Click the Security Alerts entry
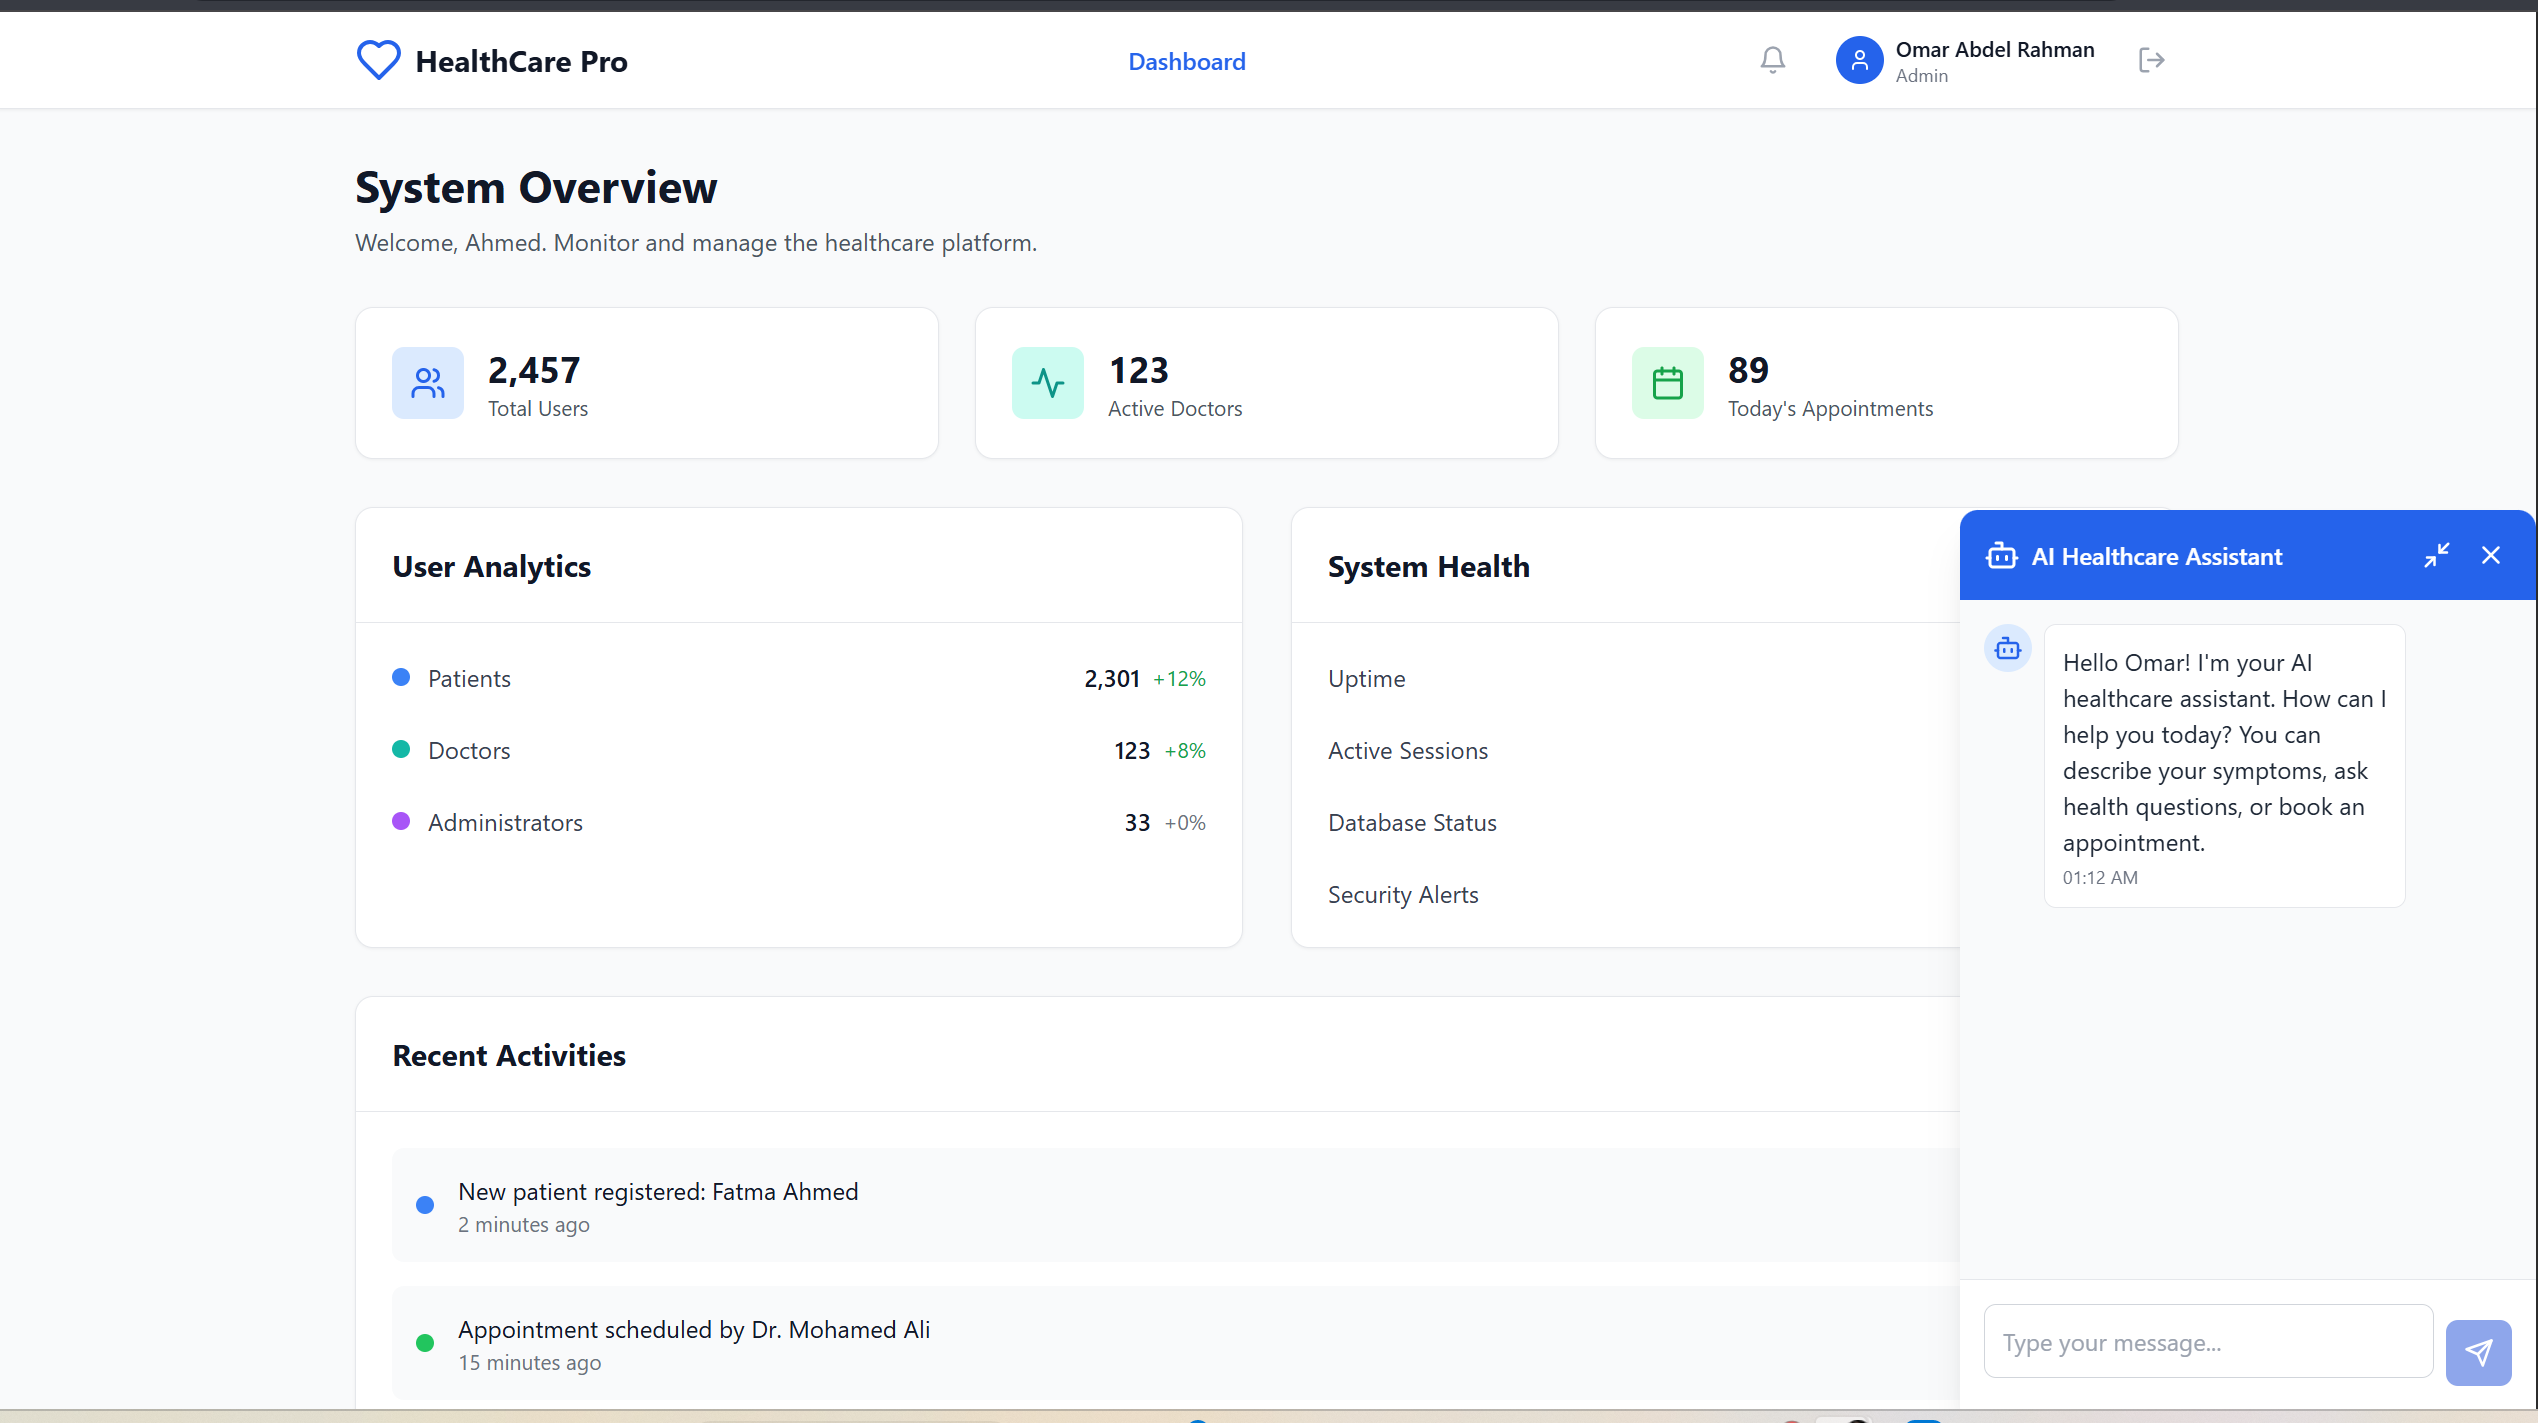Viewport: 2538px width, 1423px height. pos(1402,894)
